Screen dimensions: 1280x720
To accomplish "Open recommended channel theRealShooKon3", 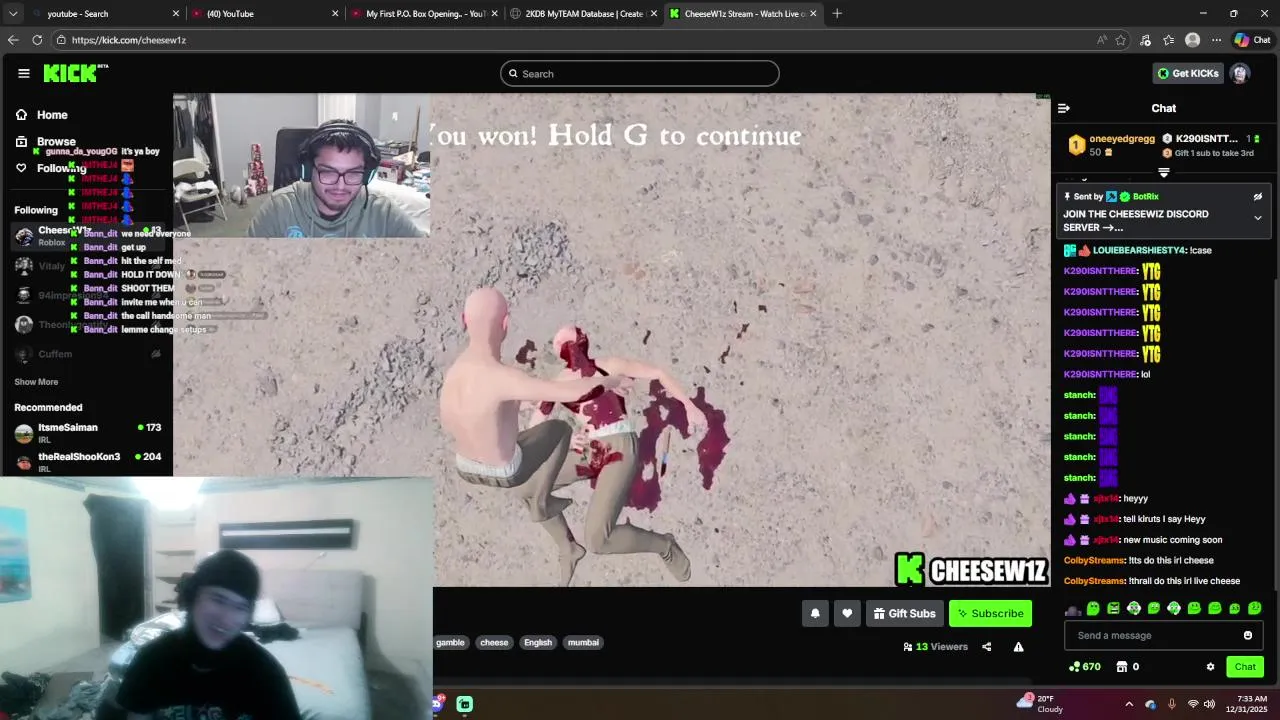I will (88, 462).
